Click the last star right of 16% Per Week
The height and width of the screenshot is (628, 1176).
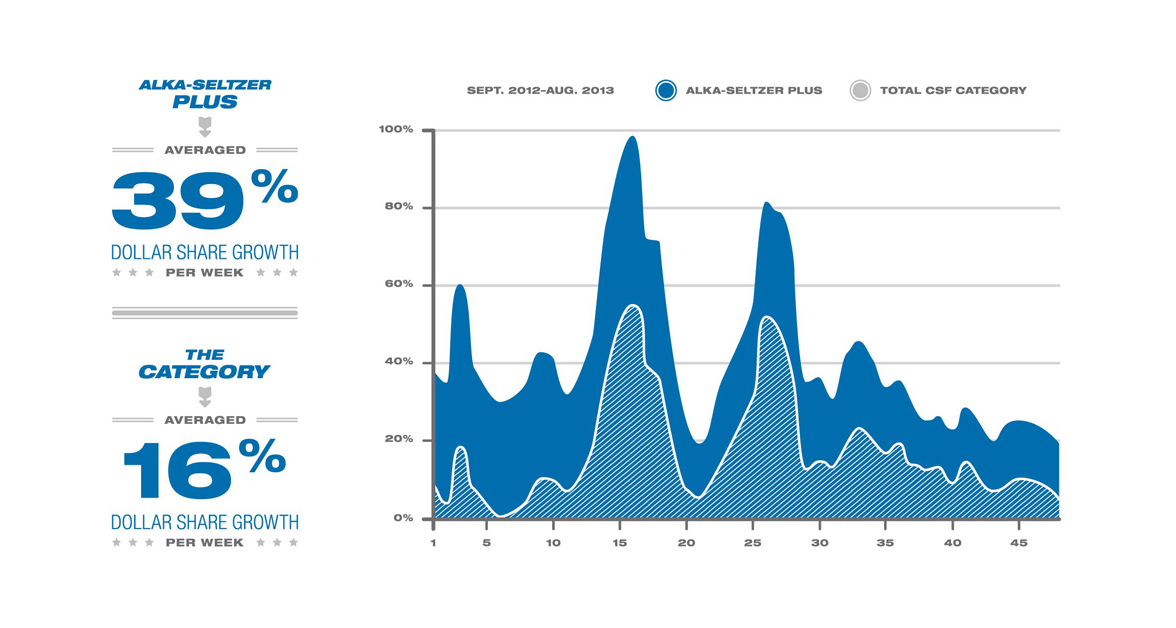pos(293,543)
